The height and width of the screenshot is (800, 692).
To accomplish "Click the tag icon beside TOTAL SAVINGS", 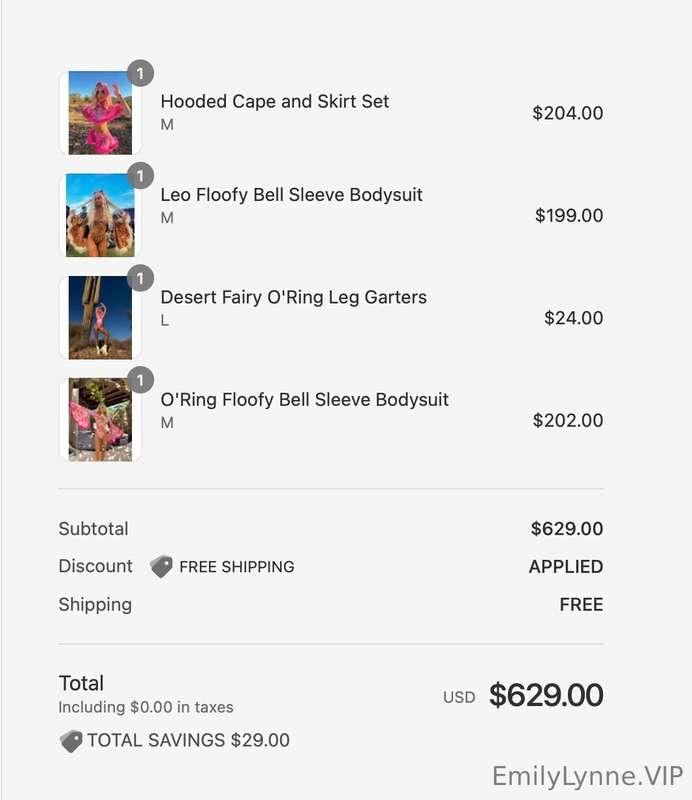I will [71, 741].
